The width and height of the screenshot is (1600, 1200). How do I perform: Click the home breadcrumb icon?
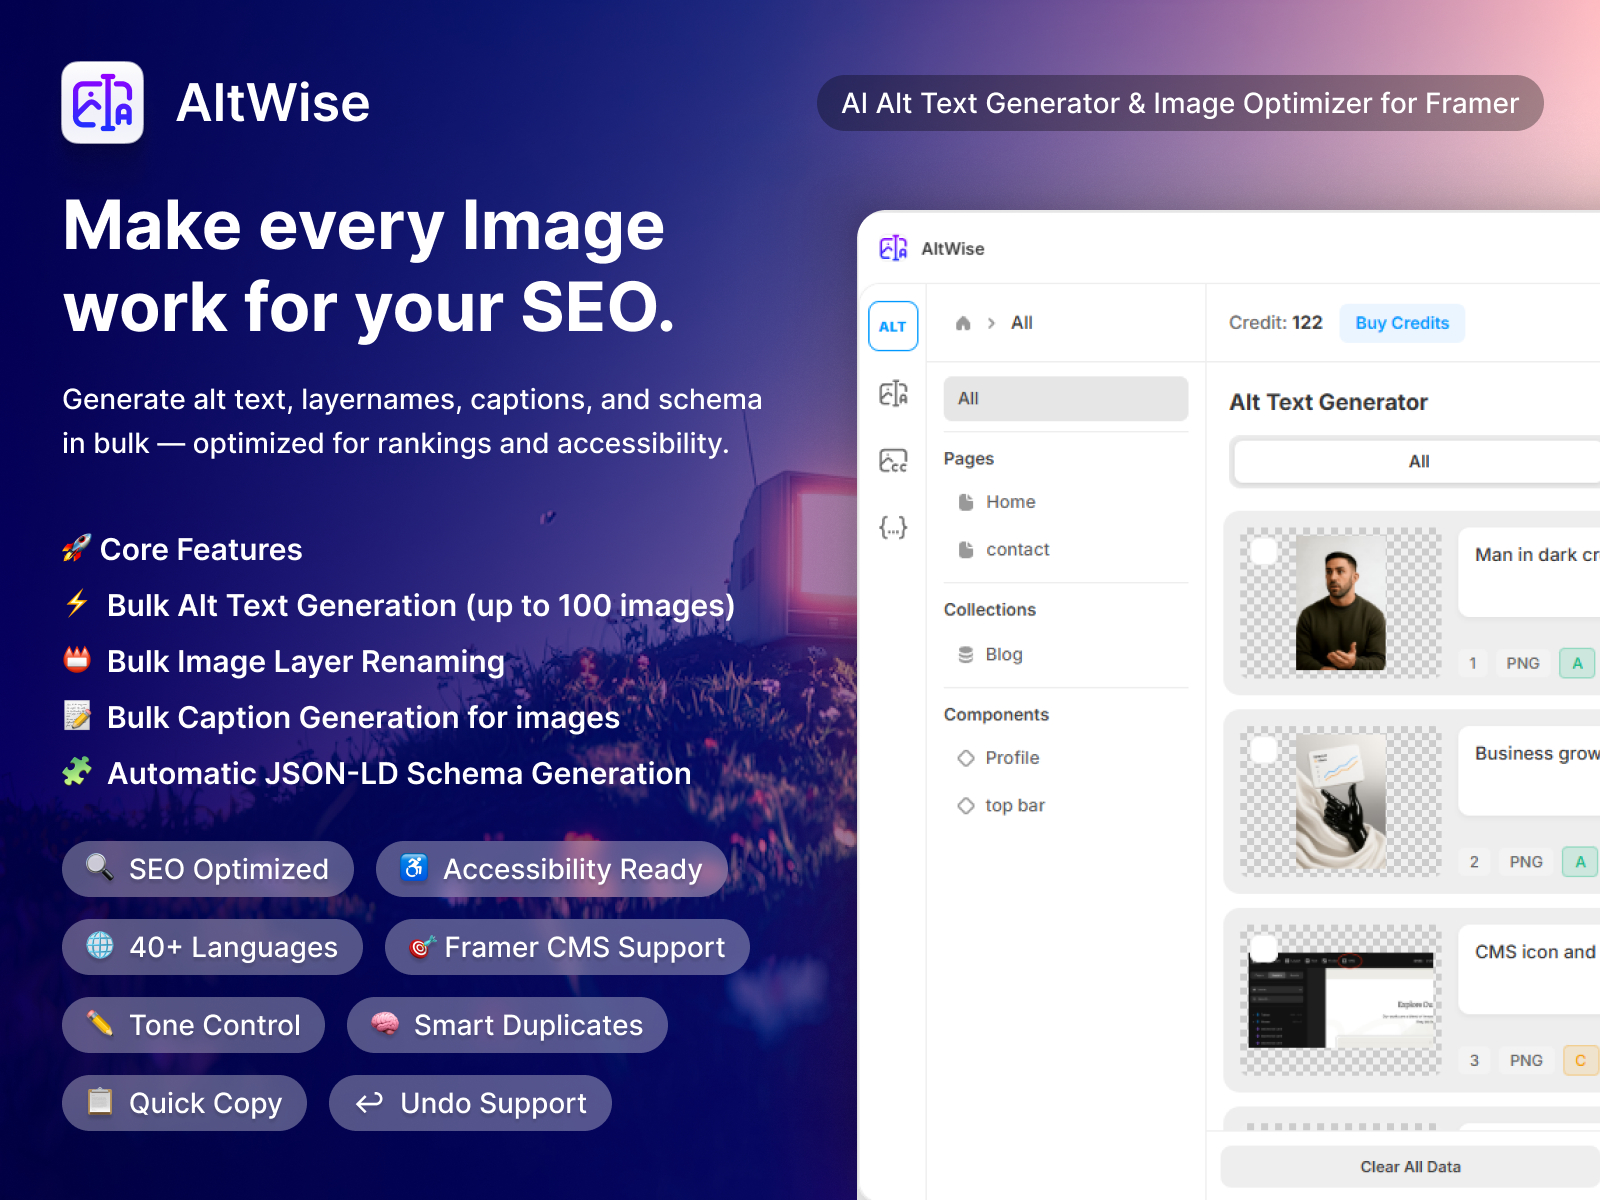pyautogui.click(x=963, y=323)
